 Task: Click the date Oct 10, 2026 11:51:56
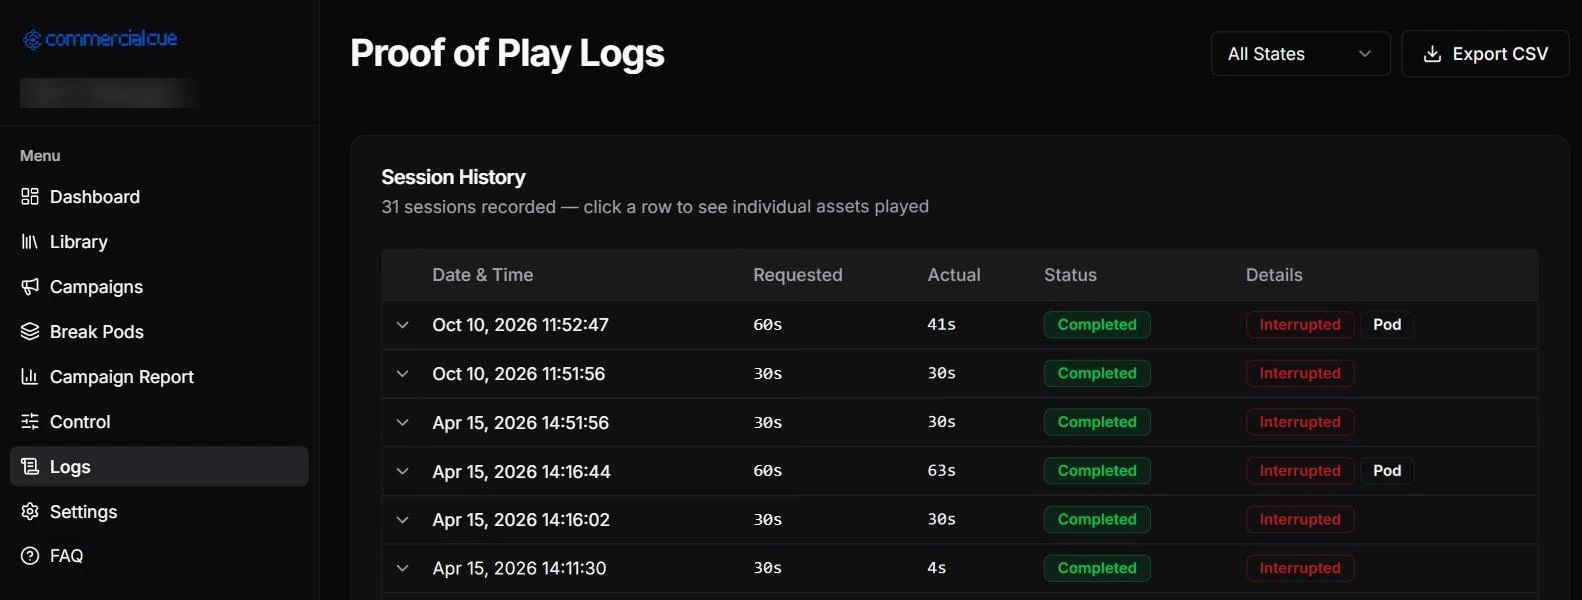pyautogui.click(x=519, y=374)
